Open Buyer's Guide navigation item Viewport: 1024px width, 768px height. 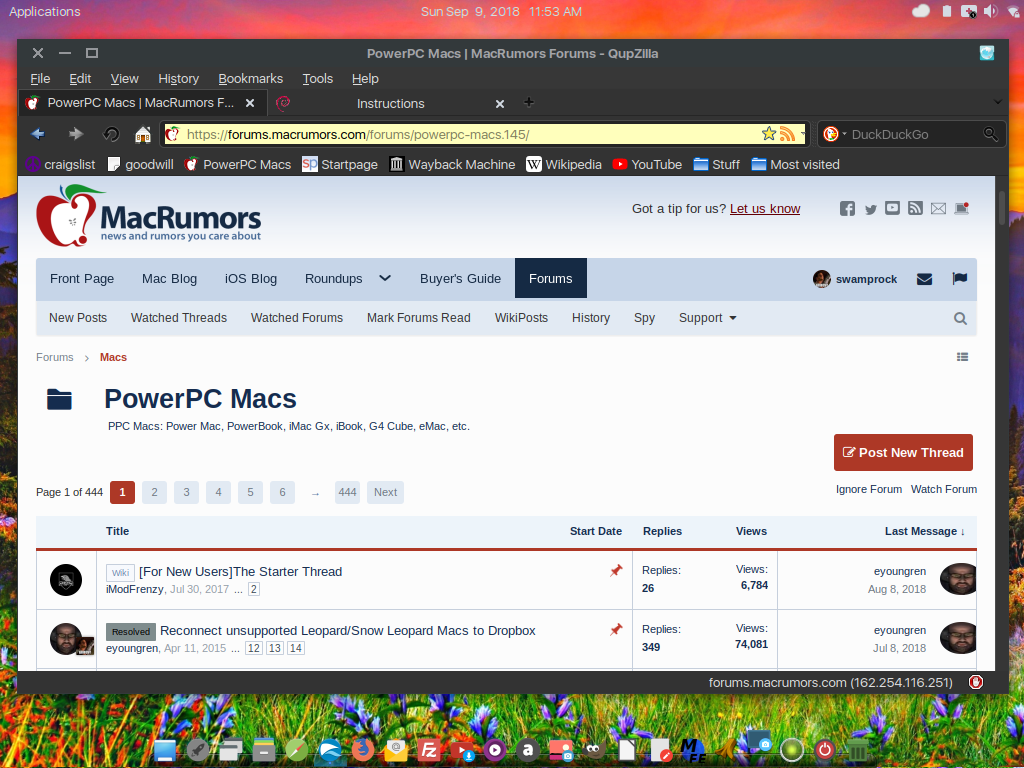tap(460, 278)
